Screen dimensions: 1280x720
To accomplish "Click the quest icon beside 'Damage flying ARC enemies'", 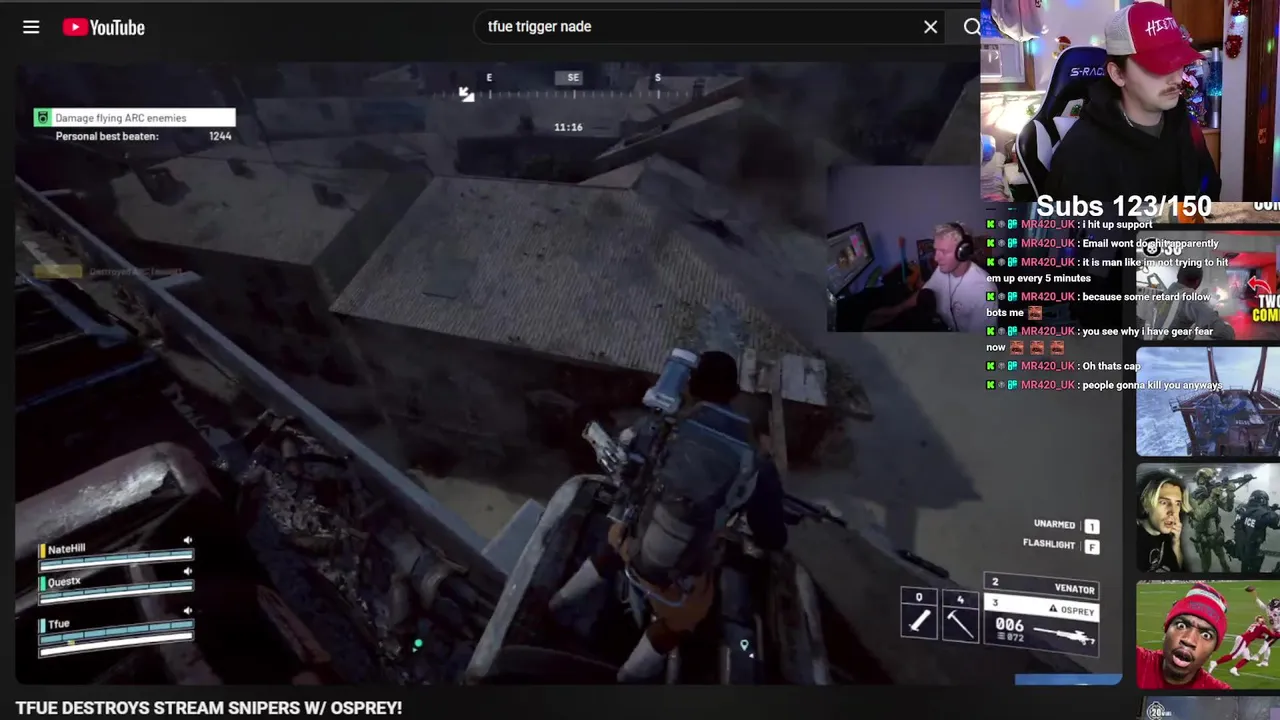I will coord(42,118).
